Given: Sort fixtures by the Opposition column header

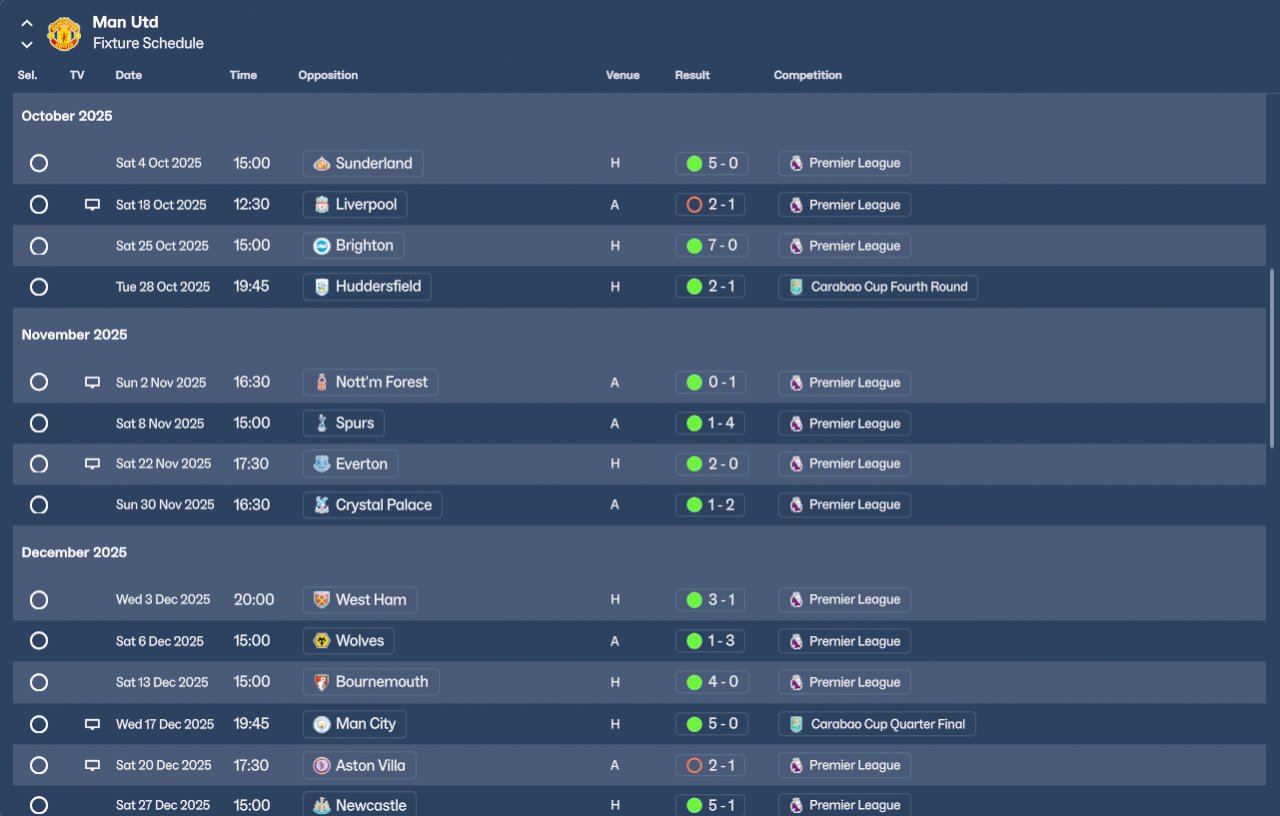Looking at the screenshot, I should pos(328,75).
